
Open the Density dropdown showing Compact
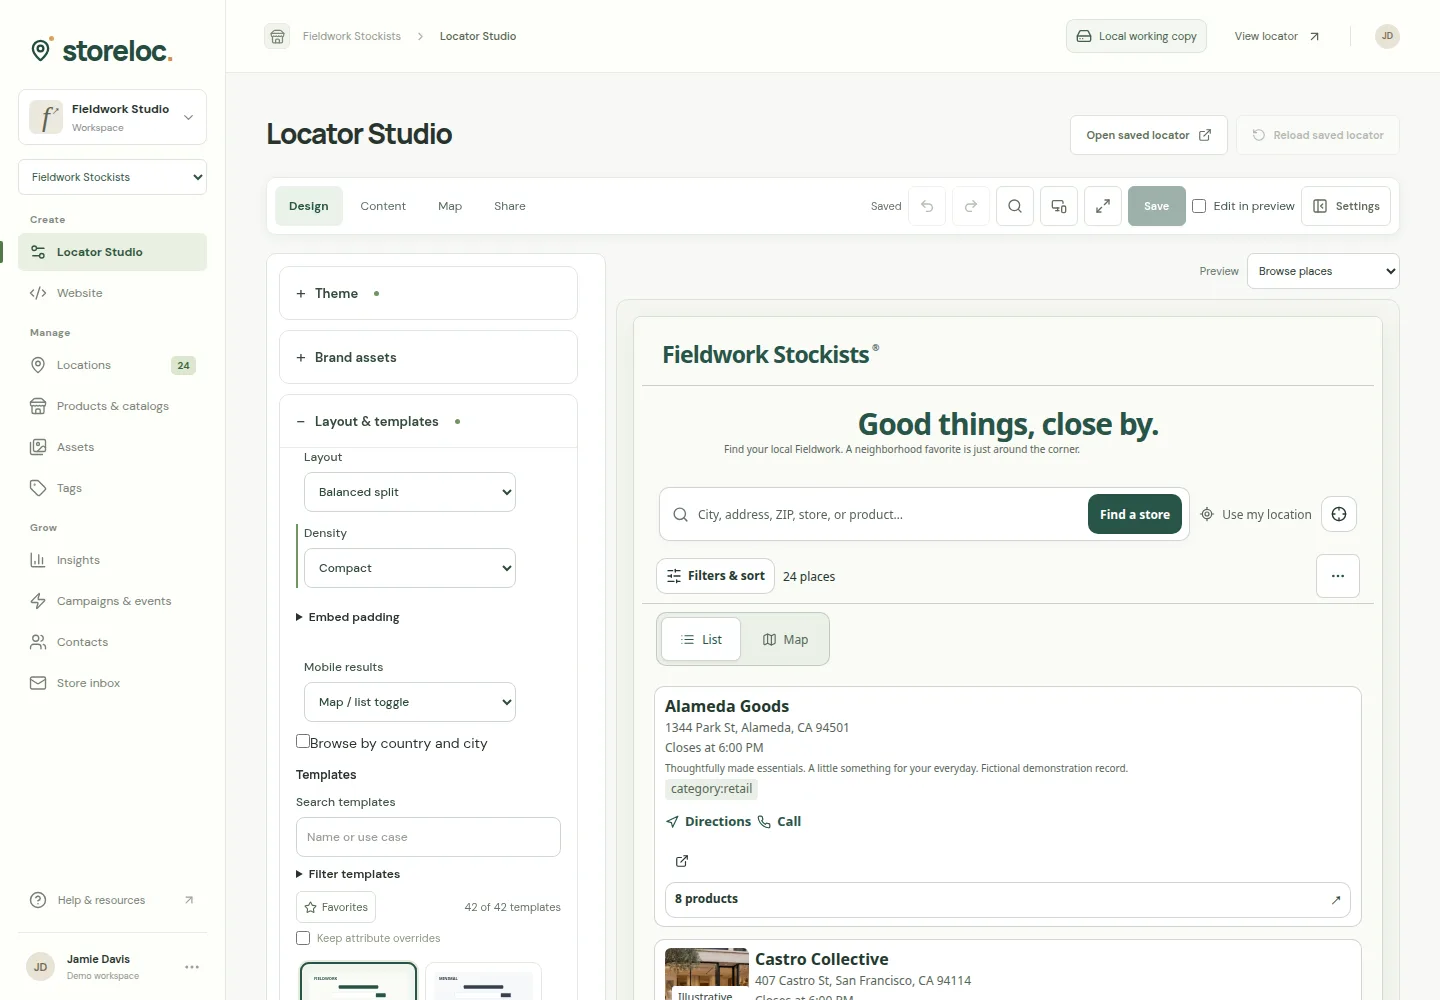coord(410,568)
